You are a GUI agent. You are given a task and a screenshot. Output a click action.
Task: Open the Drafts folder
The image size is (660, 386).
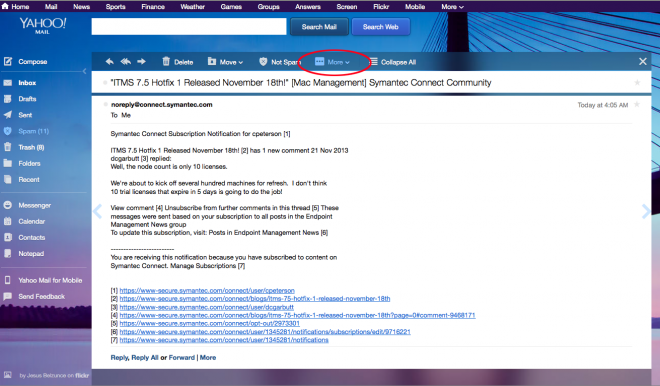coord(27,99)
